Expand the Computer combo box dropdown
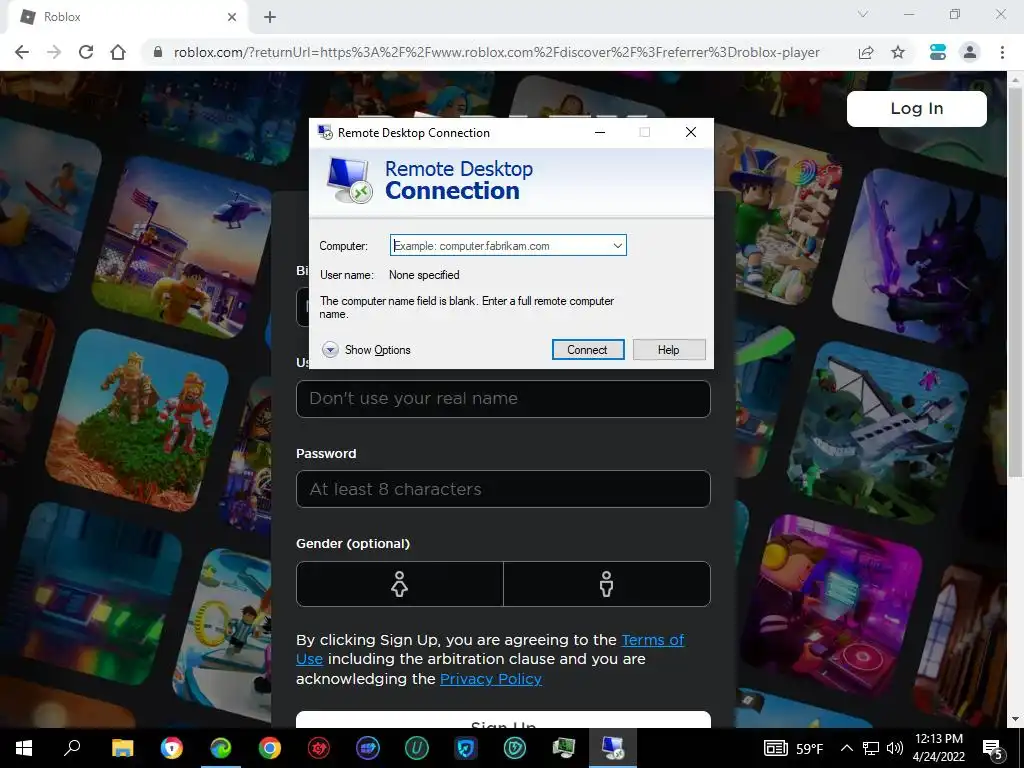This screenshot has width=1024, height=768. 617,246
